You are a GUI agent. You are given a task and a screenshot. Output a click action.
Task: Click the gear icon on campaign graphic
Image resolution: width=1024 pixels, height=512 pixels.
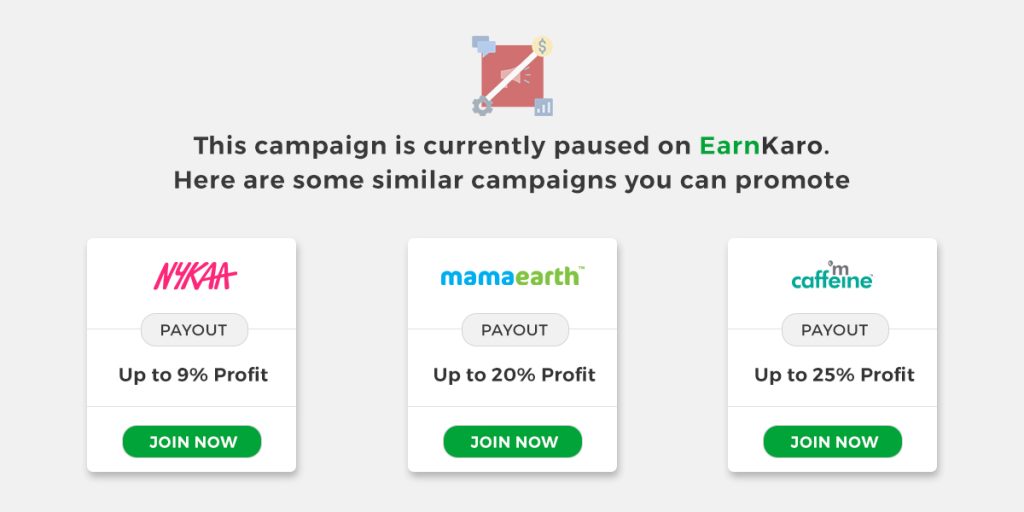pos(482,106)
